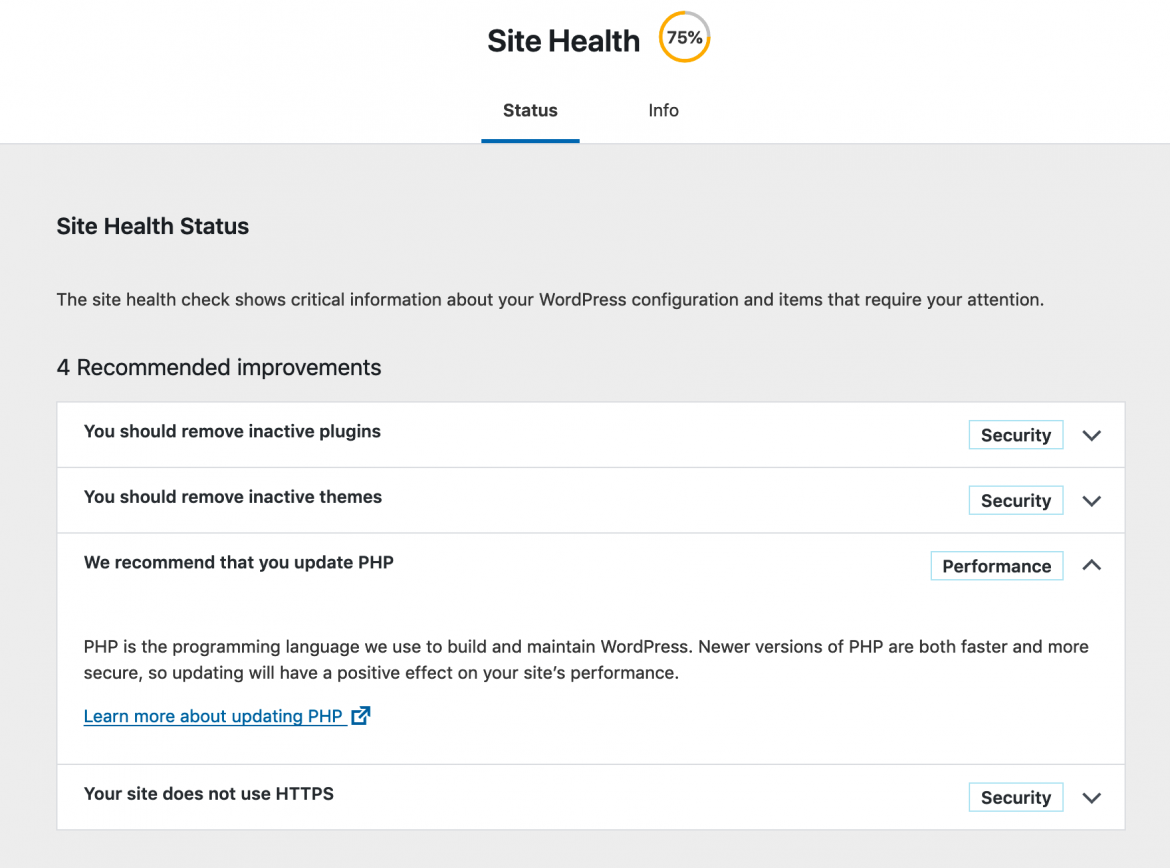1170x868 pixels.
Task: Click 'We recommend that you update PHP' title
Action: (239, 563)
